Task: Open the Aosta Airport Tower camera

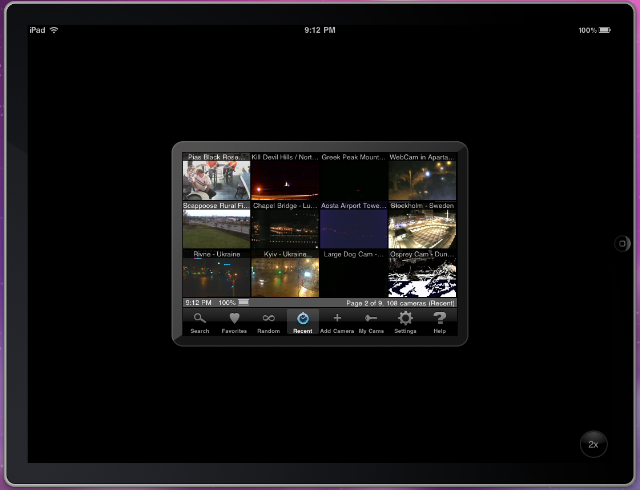Action: (x=353, y=225)
